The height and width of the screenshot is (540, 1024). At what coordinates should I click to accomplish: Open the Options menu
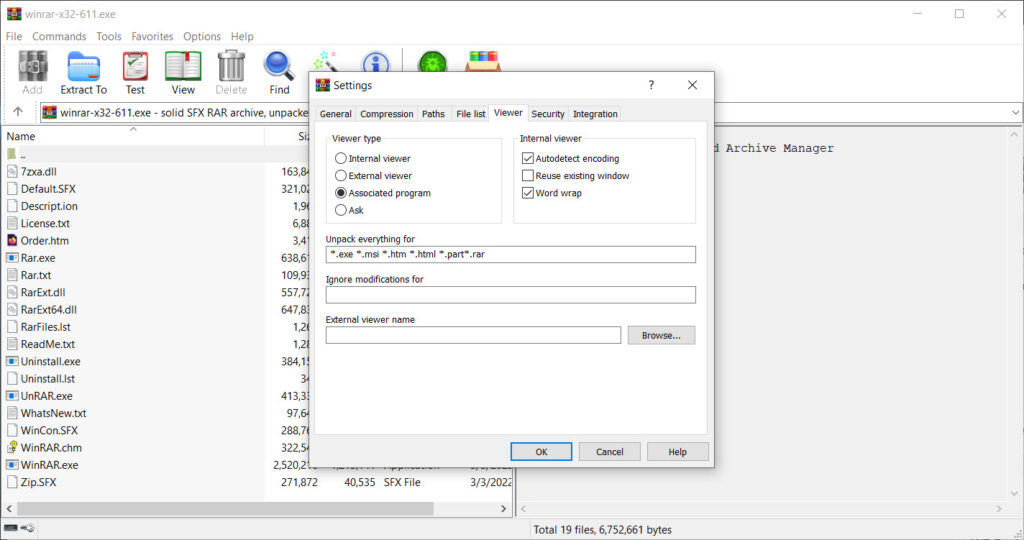(202, 37)
